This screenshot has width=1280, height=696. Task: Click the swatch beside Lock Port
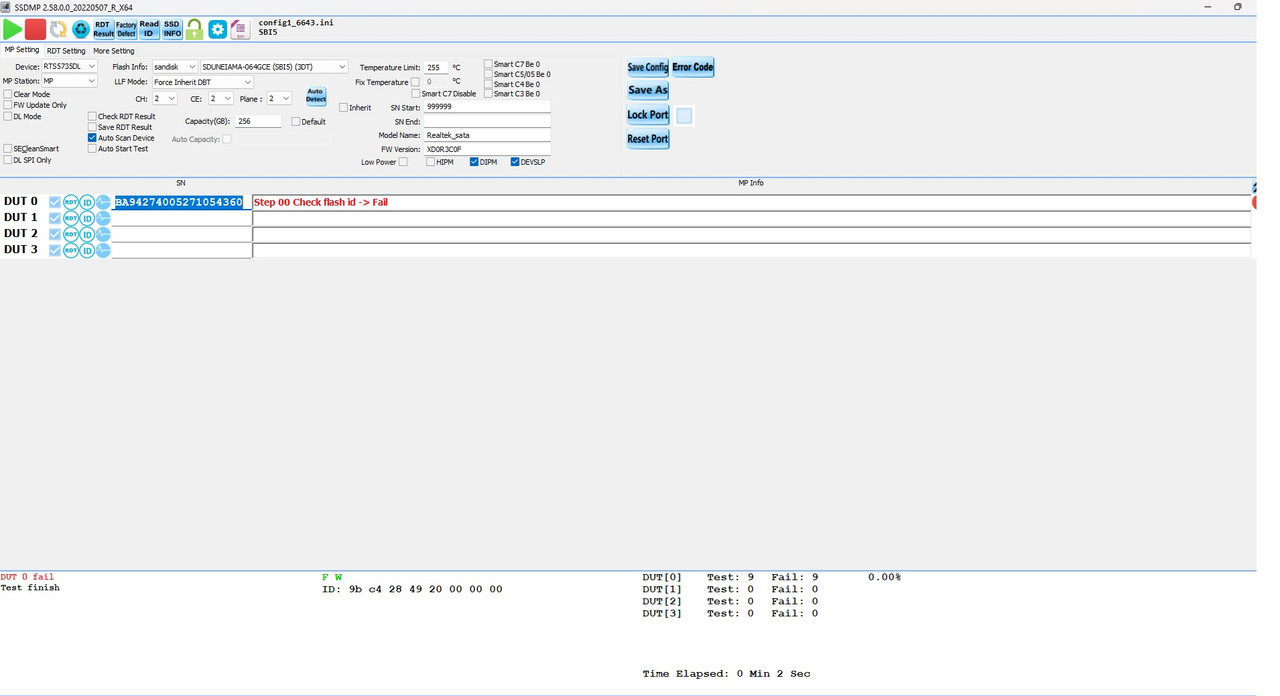coord(684,116)
